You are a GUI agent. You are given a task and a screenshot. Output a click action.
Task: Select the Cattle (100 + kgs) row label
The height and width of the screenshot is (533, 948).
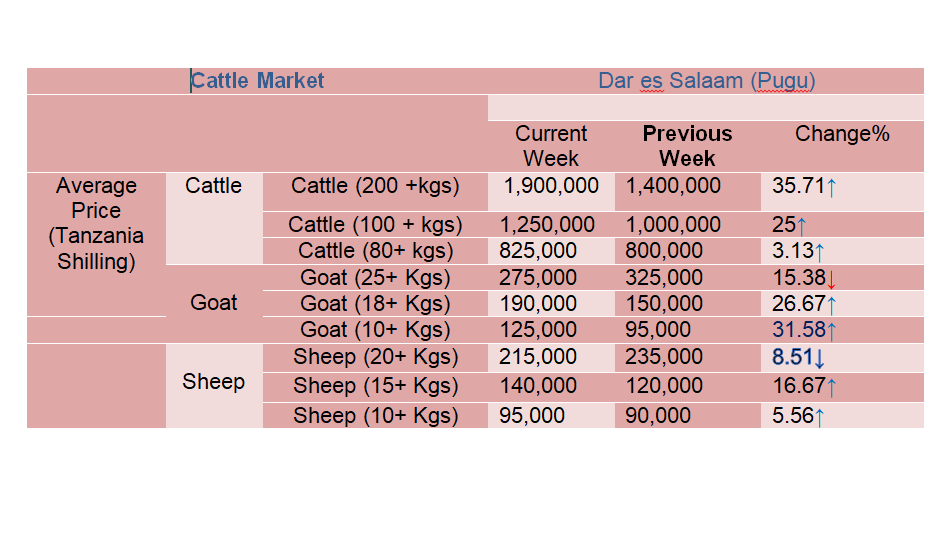tap(375, 225)
